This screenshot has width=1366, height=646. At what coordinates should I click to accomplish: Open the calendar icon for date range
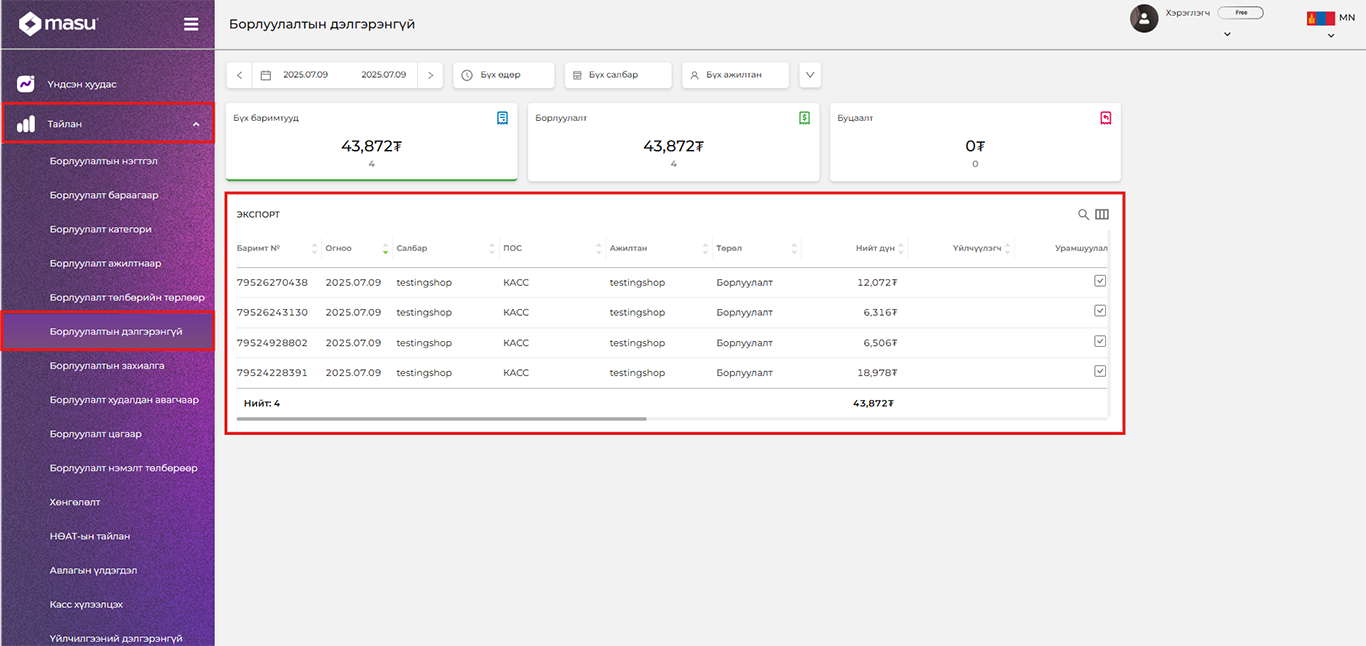(266, 75)
